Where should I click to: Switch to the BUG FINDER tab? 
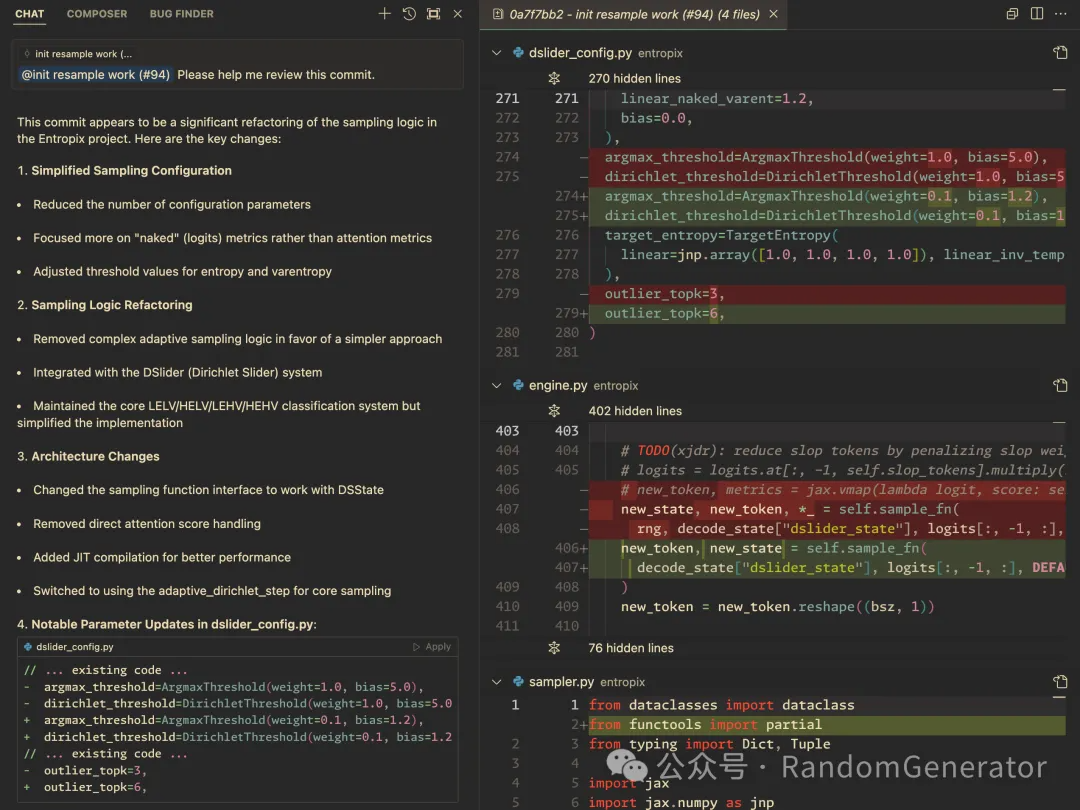[x=182, y=14]
